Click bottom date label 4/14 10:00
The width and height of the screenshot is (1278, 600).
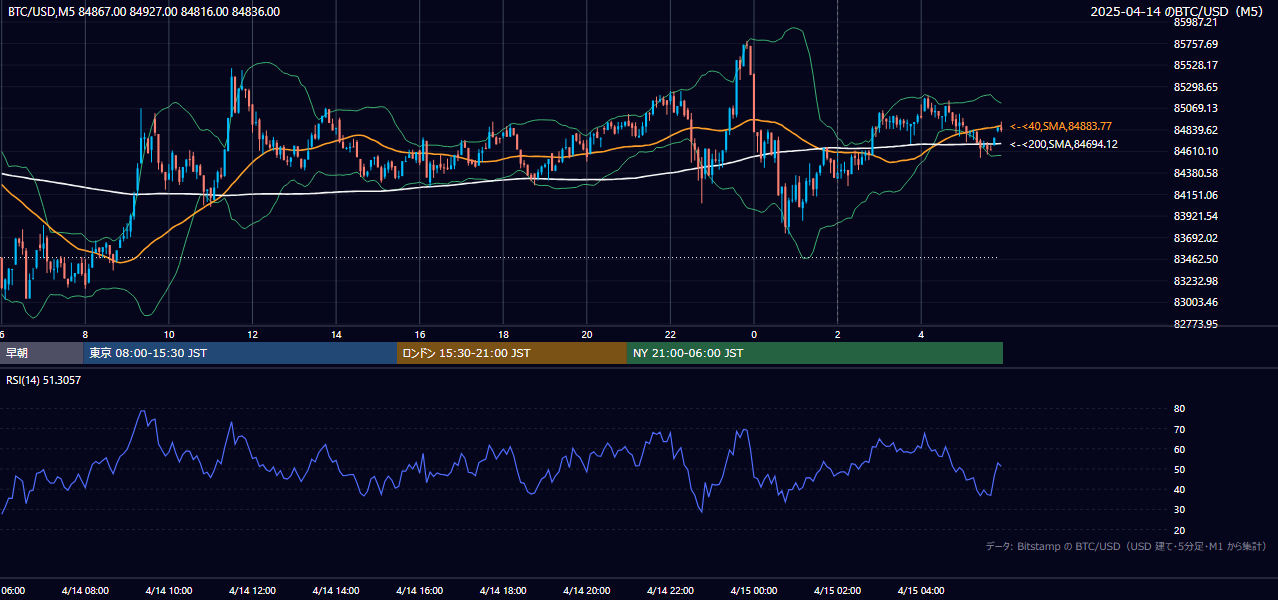pyautogui.click(x=169, y=590)
